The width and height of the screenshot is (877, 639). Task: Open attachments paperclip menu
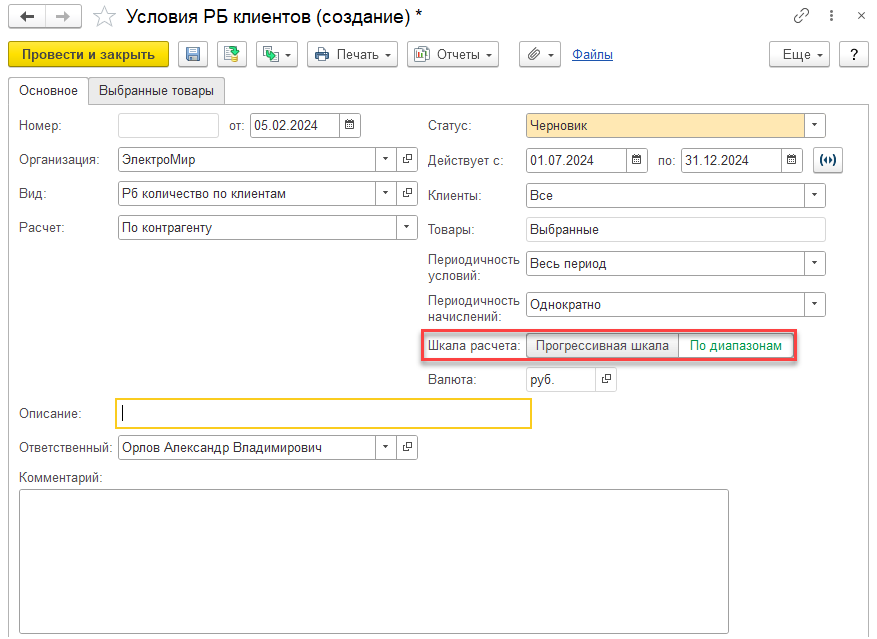click(540, 55)
